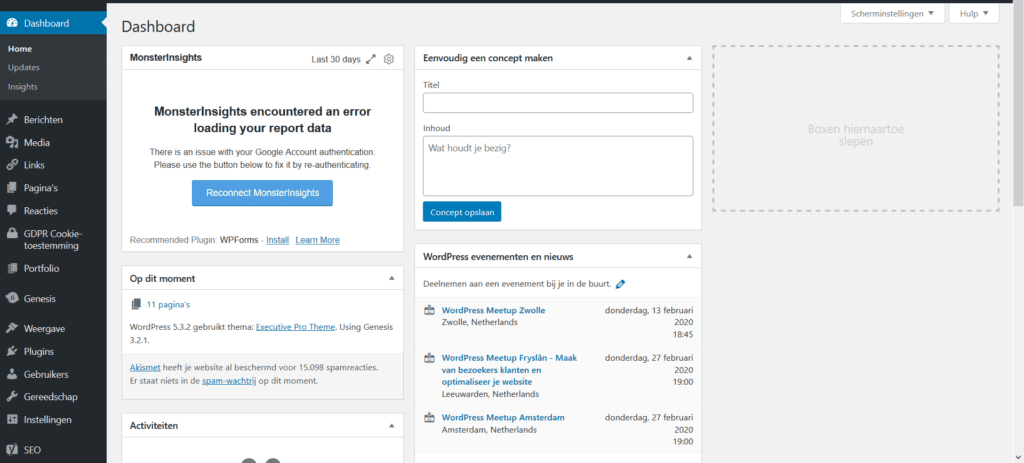Open the GDPR Cookie-toestemming menu label
Image resolution: width=1024 pixels, height=463 pixels.
pyautogui.click(x=54, y=240)
